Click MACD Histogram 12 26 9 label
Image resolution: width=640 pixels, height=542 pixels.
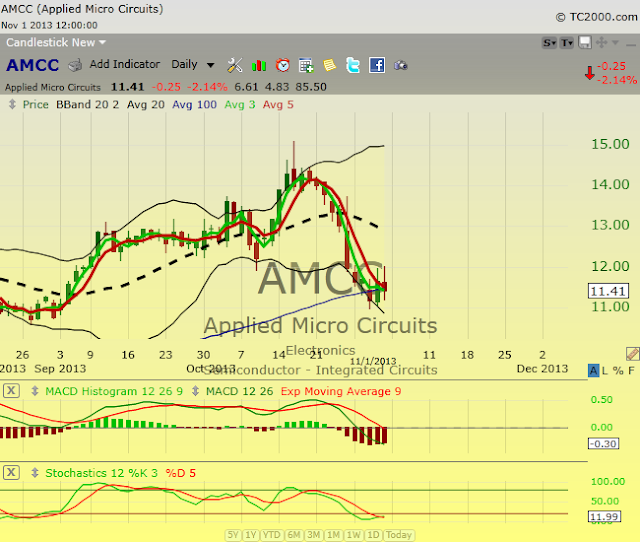pyautogui.click(x=114, y=391)
